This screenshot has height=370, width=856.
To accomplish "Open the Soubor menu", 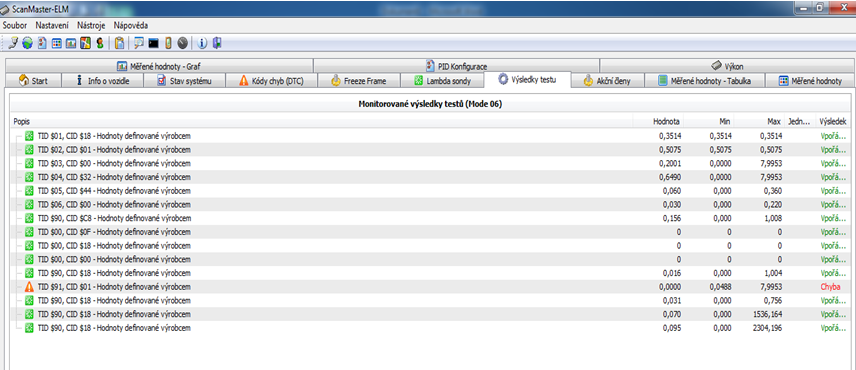I will coord(15,25).
